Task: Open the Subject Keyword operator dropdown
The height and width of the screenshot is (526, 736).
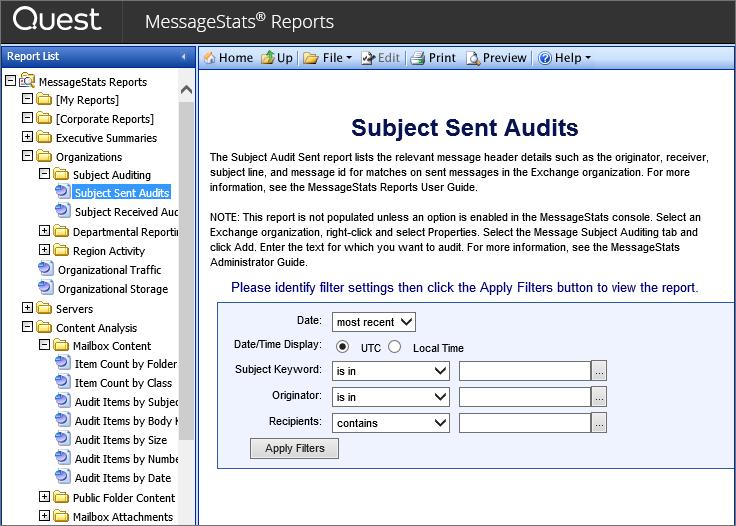Action: 391,371
